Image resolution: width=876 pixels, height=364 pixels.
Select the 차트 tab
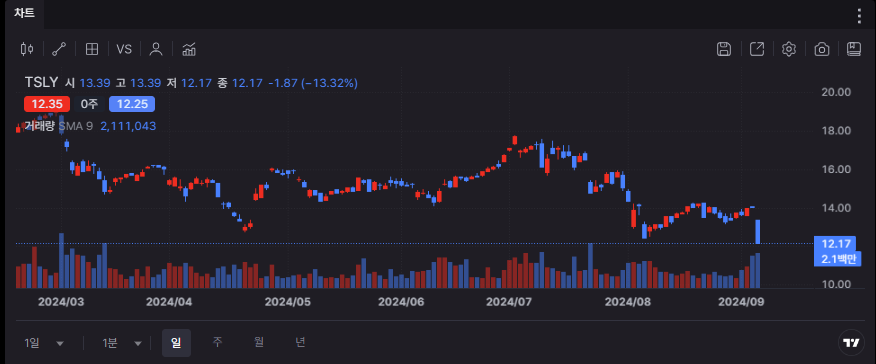pyautogui.click(x=25, y=13)
